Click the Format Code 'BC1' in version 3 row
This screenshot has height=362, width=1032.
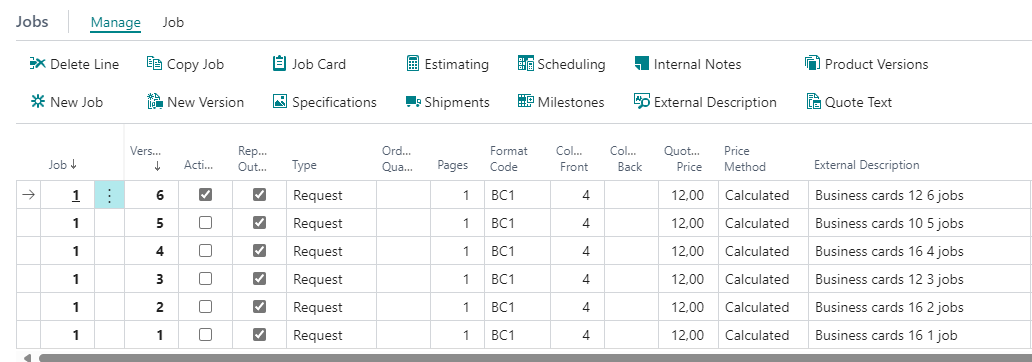[517, 279]
